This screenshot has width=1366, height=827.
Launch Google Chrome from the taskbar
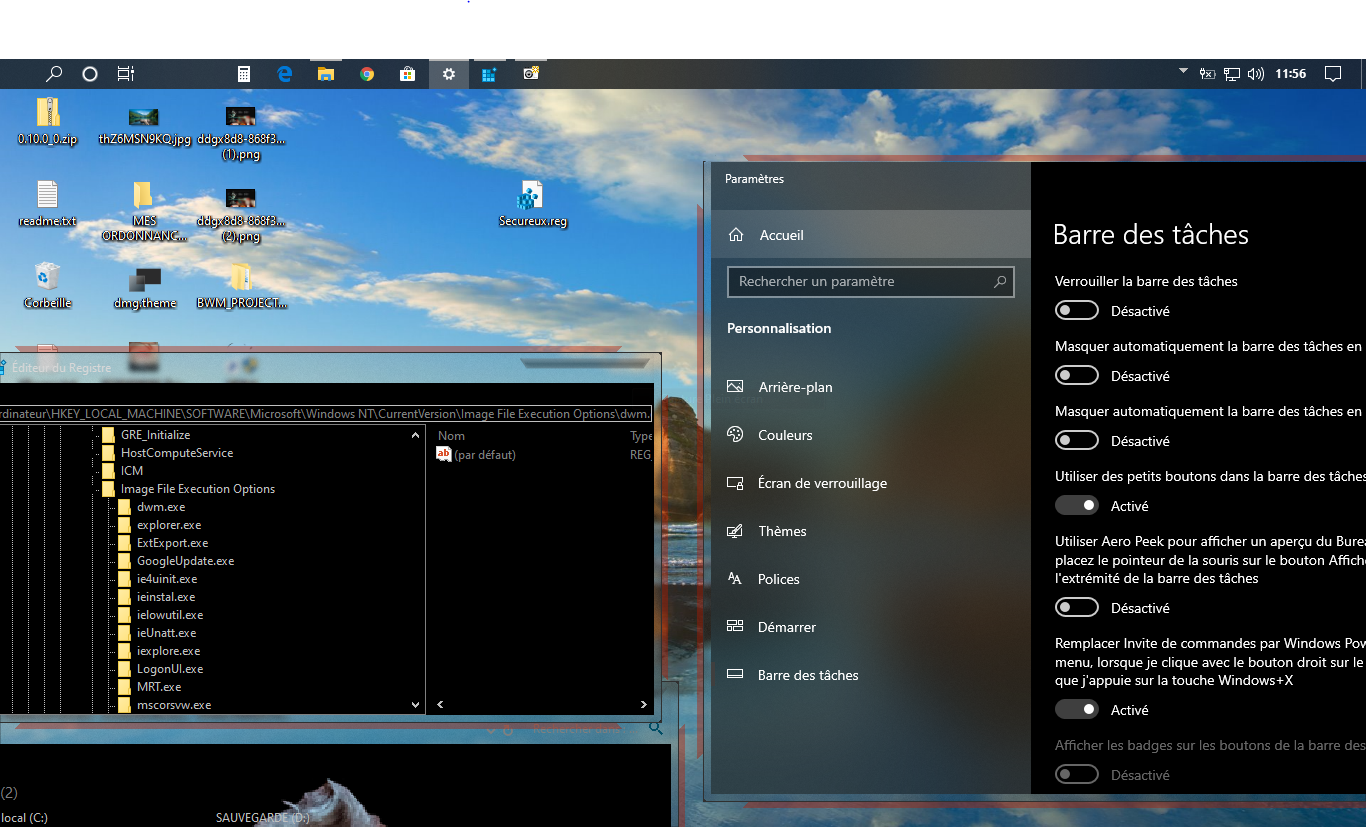coord(367,74)
